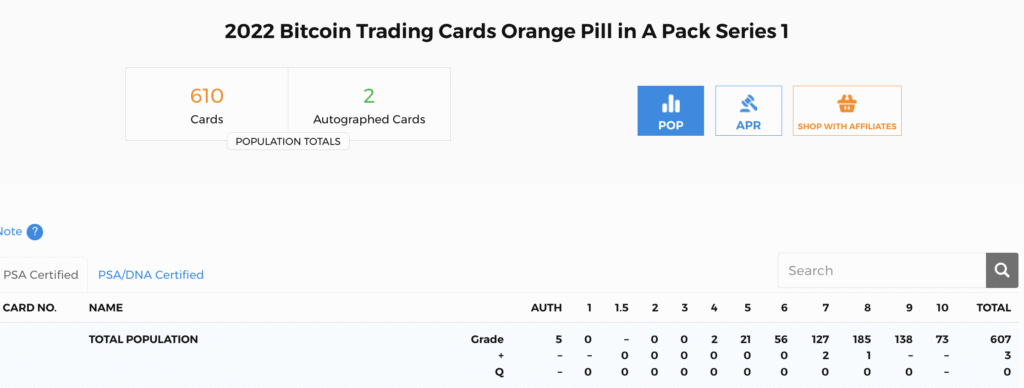The image size is (1024, 388).
Task: Open the APR auction prices button
Action: [x=748, y=111]
